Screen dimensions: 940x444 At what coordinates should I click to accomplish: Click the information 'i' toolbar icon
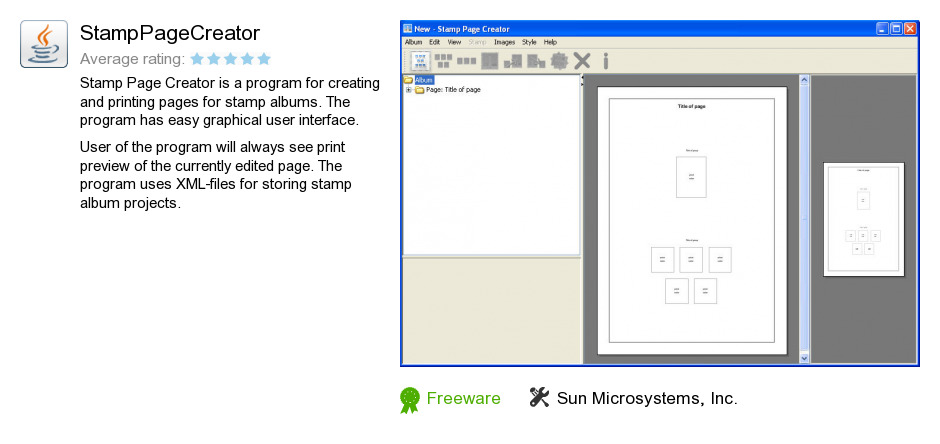[x=605, y=61]
